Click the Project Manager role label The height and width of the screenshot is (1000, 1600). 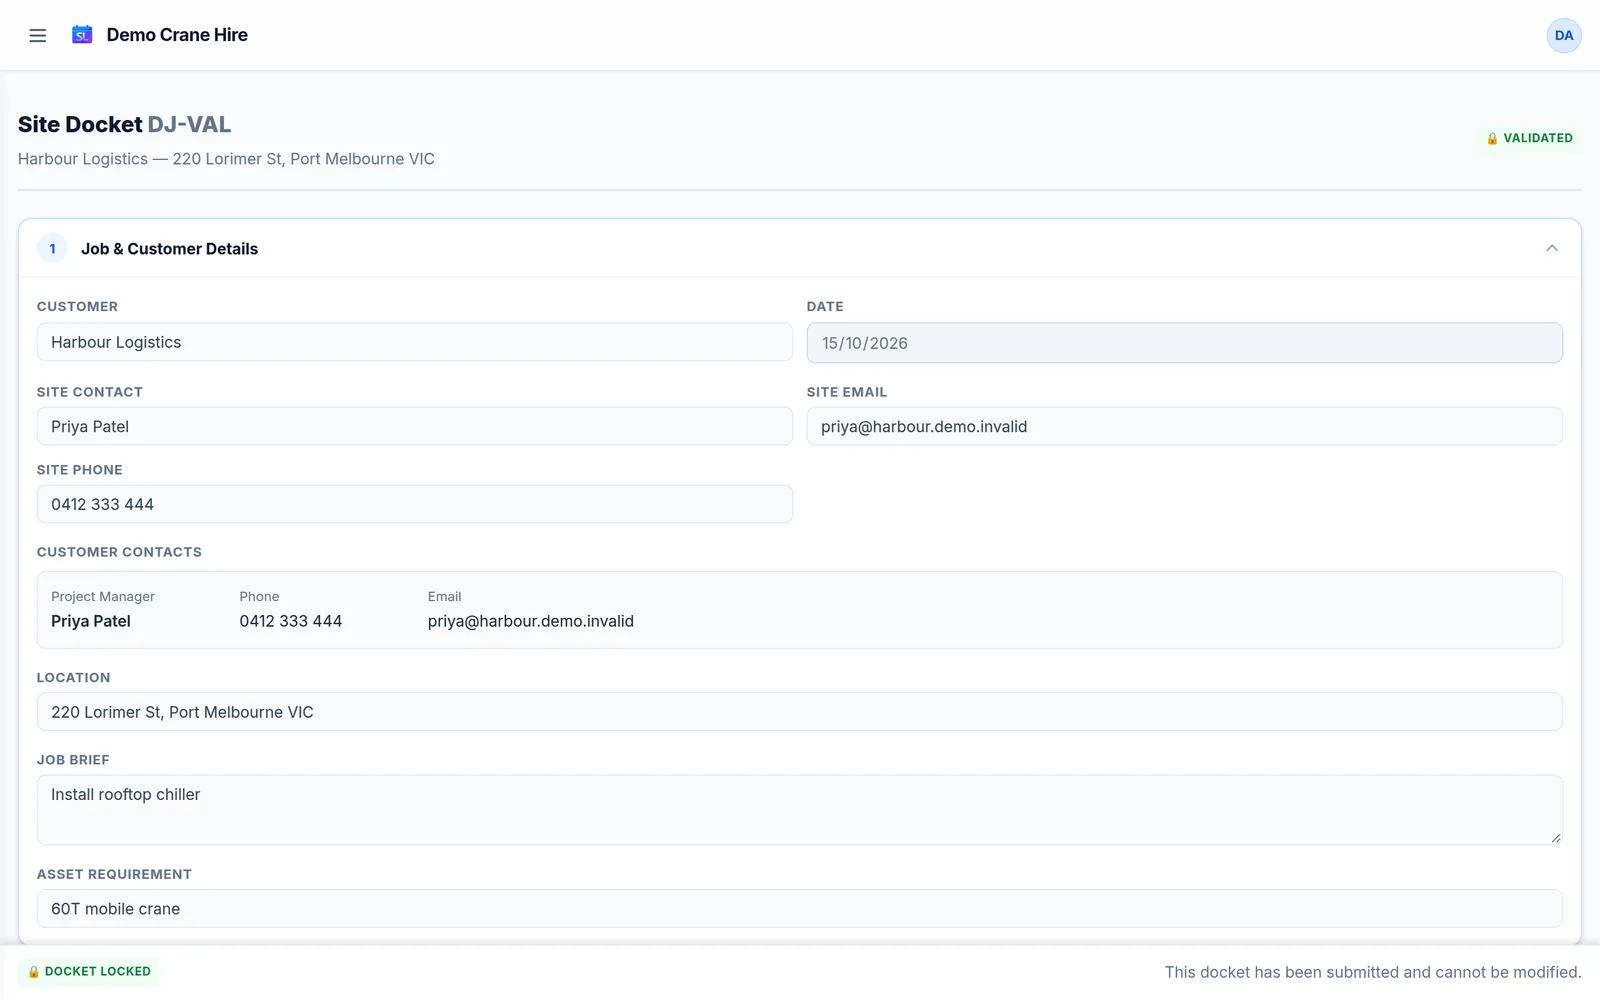[x=103, y=597]
